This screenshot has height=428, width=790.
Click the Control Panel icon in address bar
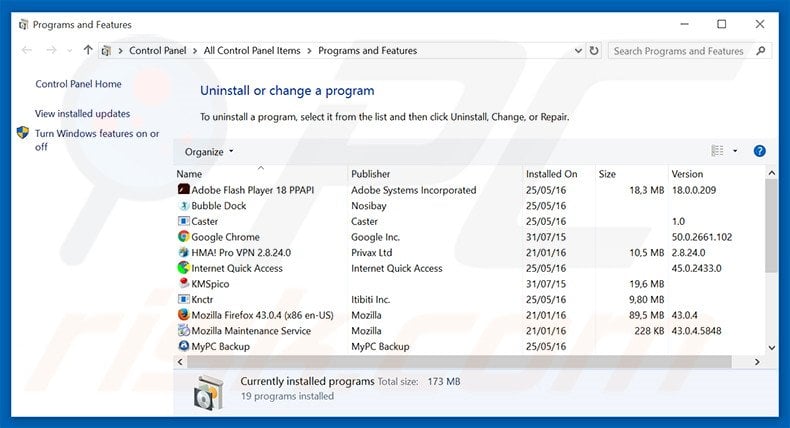(106, 50)
